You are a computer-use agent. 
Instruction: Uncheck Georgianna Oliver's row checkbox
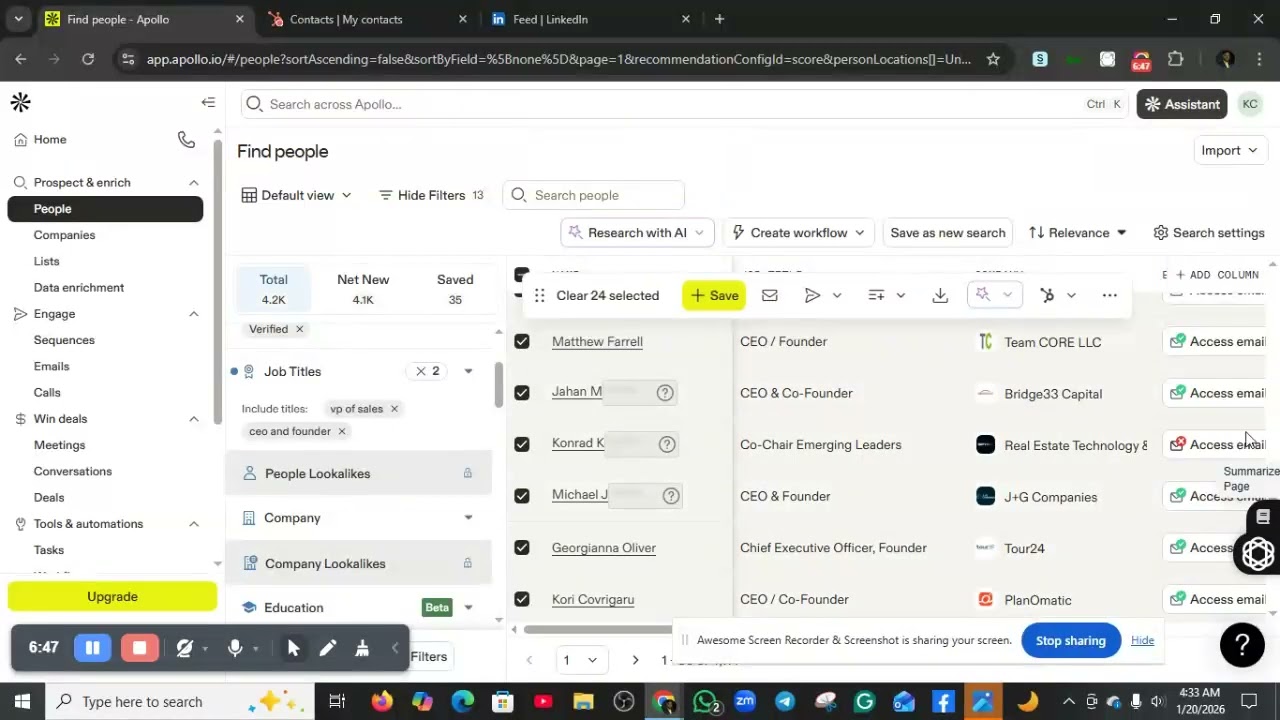click(522, 548)
